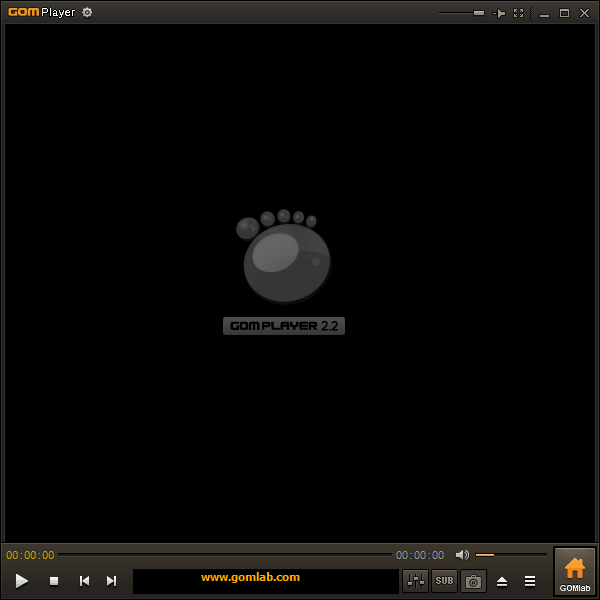Viewport: 600px width, 600px height.
Task: Go to GOMlab home button
Action: pyautogui.click(x=575, y=572)
